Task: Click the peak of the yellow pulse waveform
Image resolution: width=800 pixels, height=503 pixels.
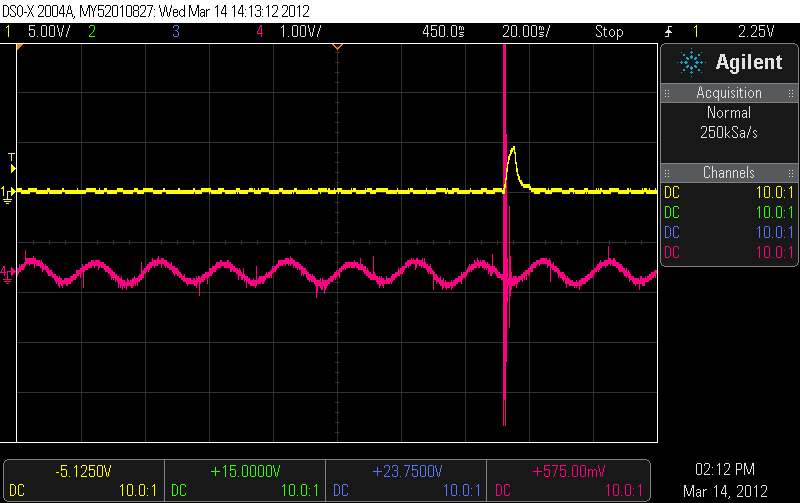Action: (513, 148)
